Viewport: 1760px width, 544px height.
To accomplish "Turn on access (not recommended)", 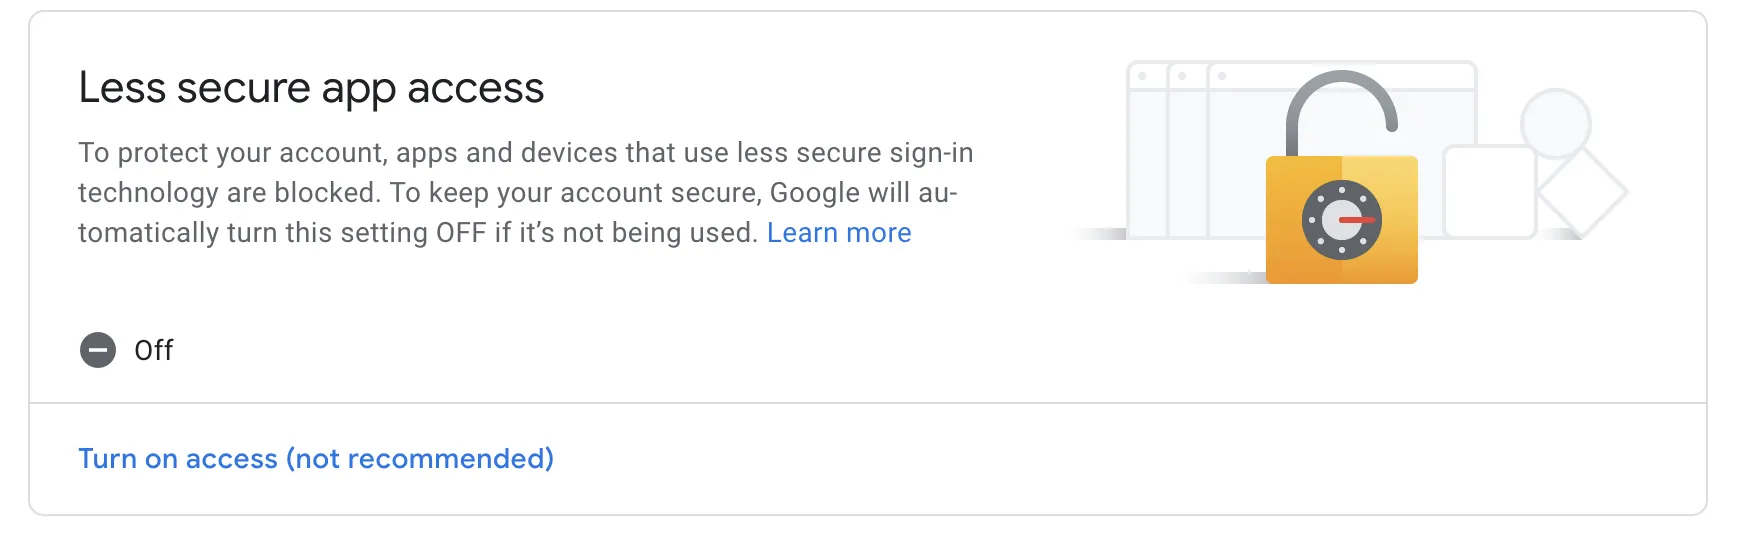I will tap(315, 459).
